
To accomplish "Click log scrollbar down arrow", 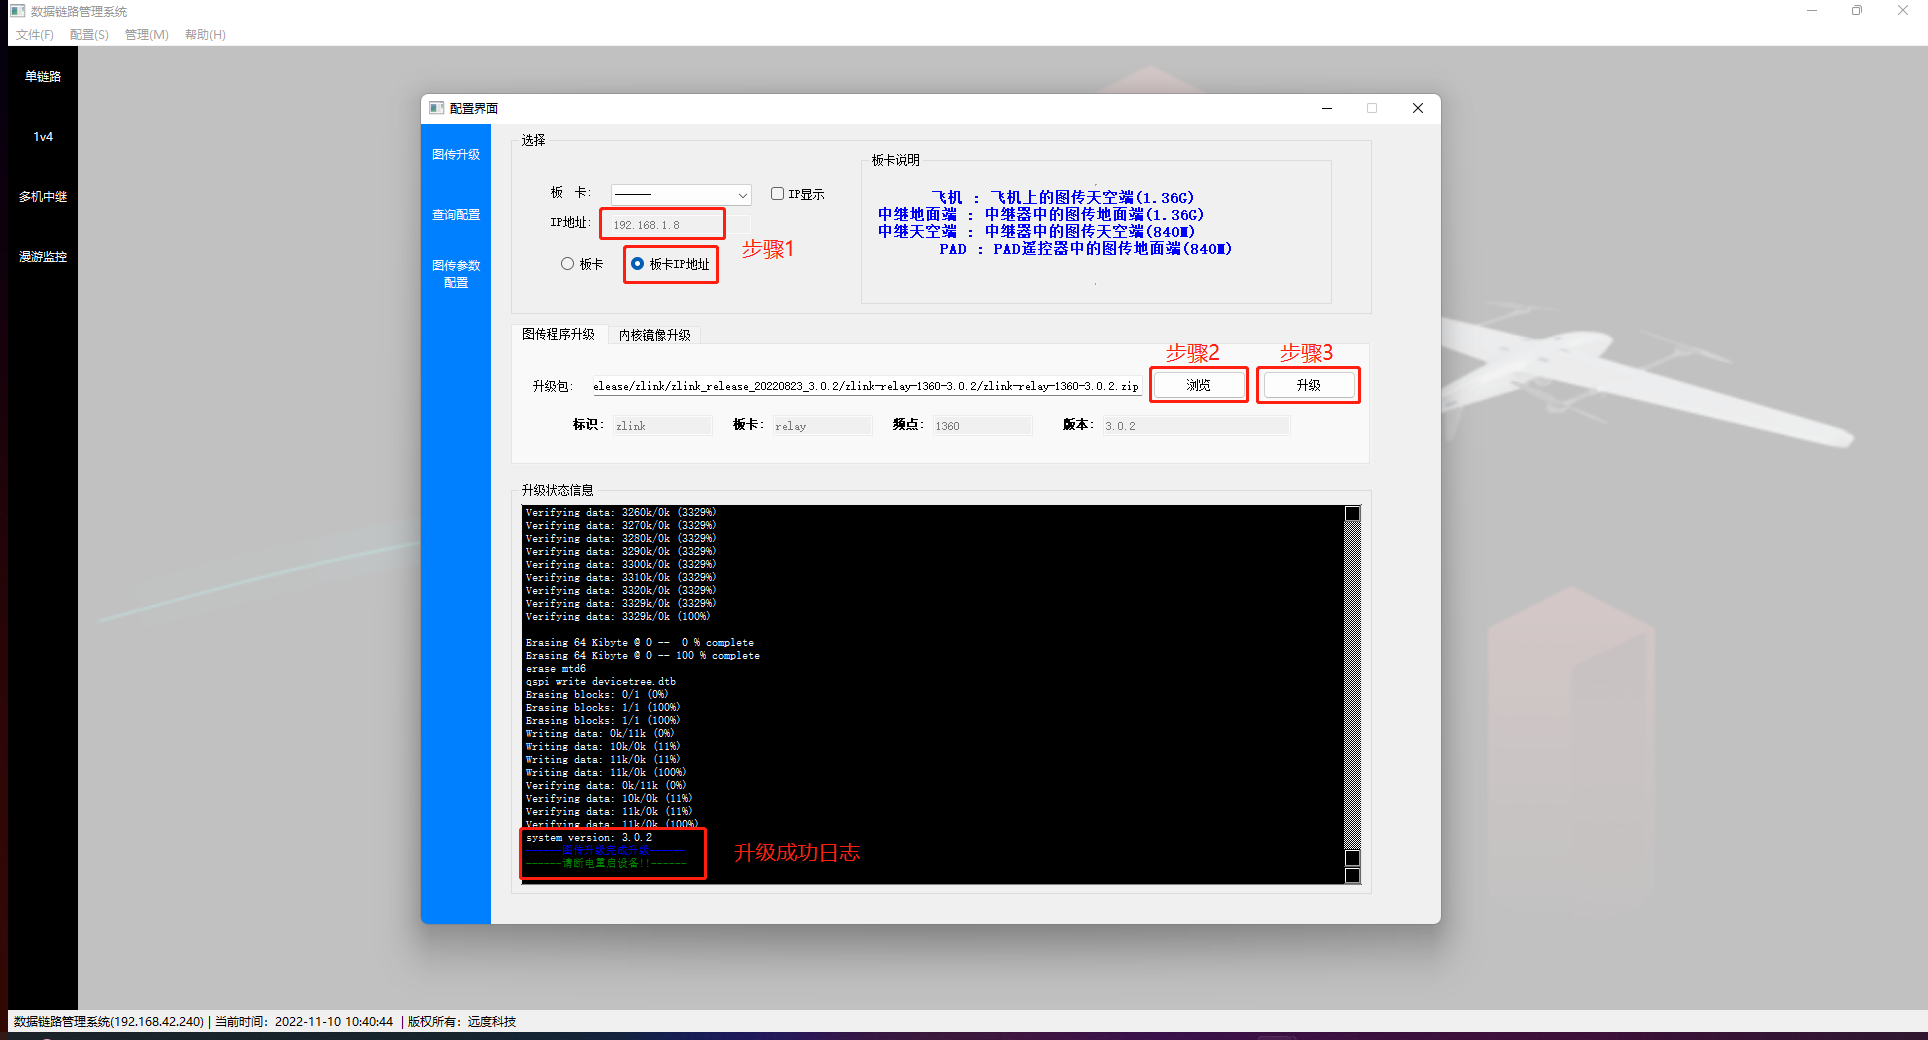I will [1352, 876].
